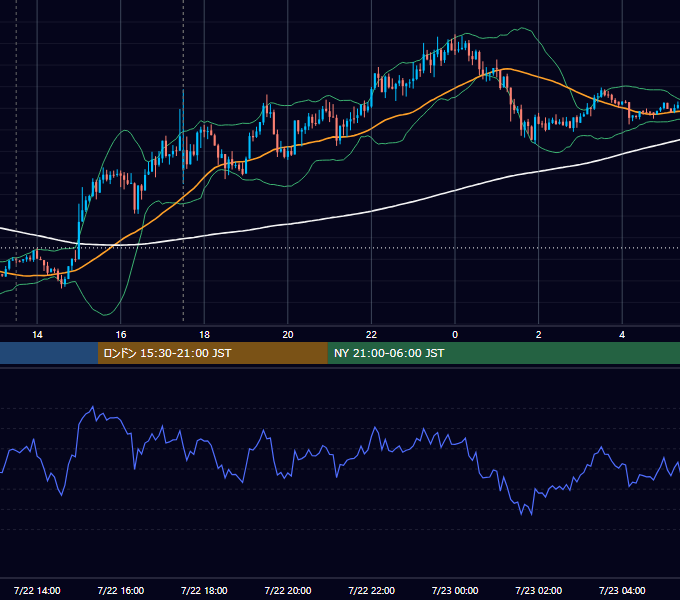This screenshot has width=680, height=600.
Task: Click the 7/22 20:00 date label
Action: pyautogui.click(x=288, y=590)
